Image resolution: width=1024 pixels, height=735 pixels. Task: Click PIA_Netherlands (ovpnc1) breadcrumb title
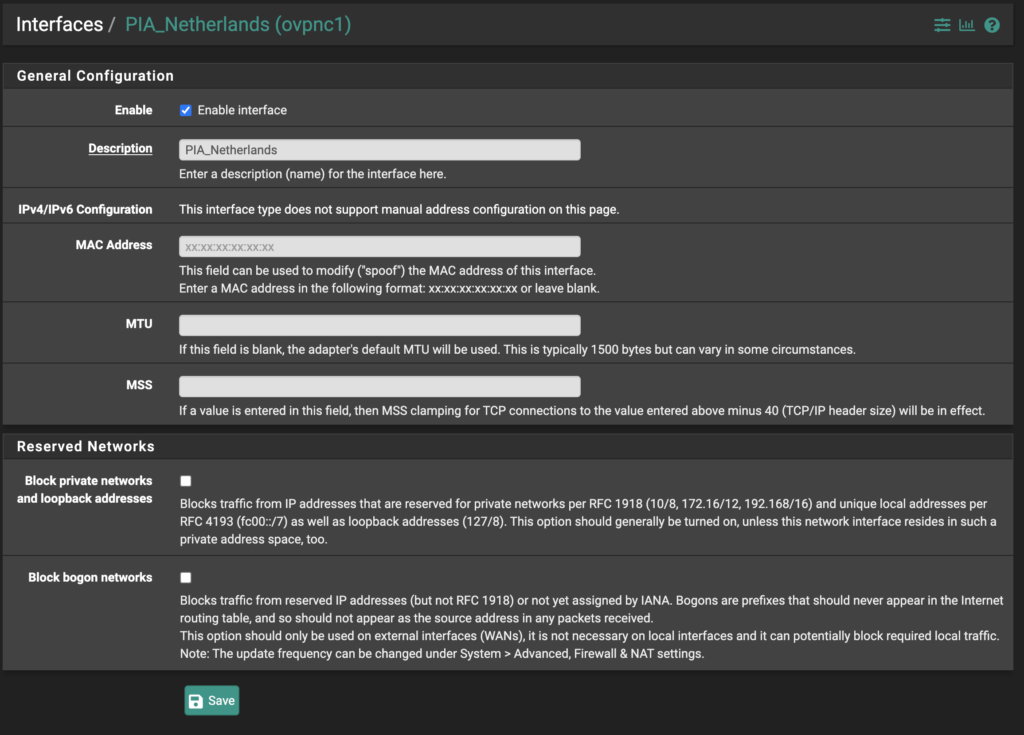(x=237, y=25)
